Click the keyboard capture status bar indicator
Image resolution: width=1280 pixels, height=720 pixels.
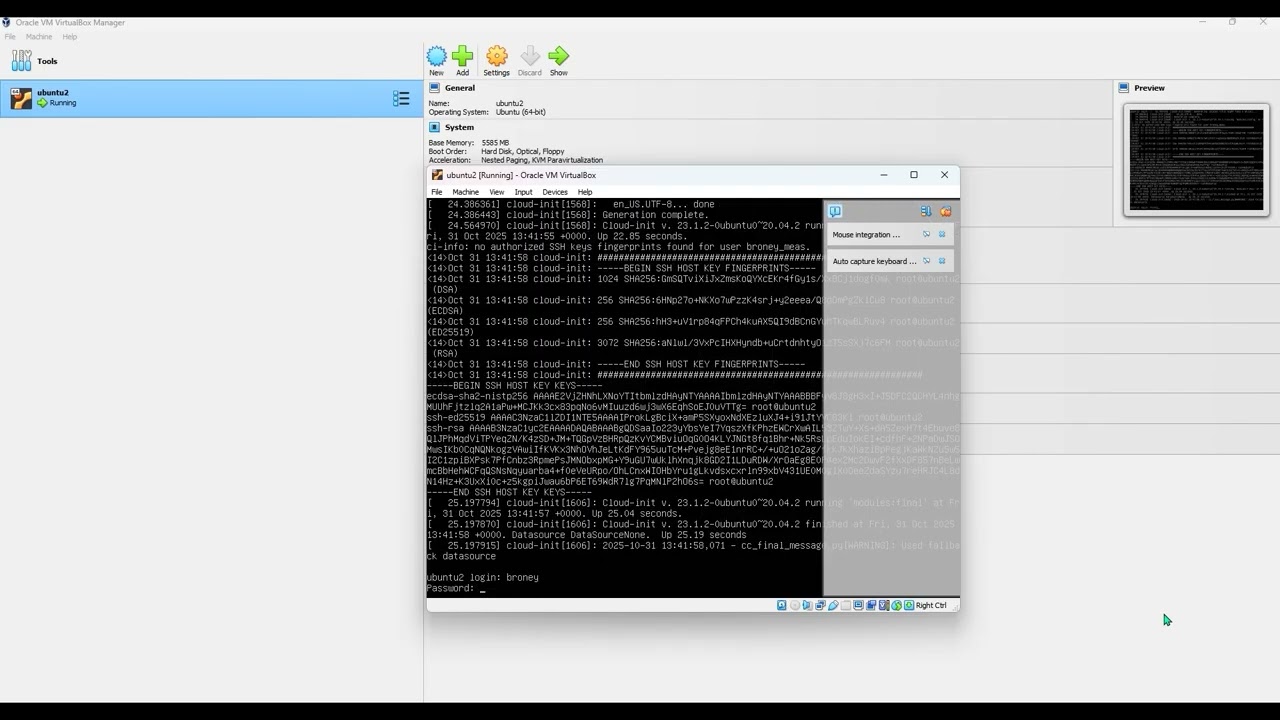point(908,605)
